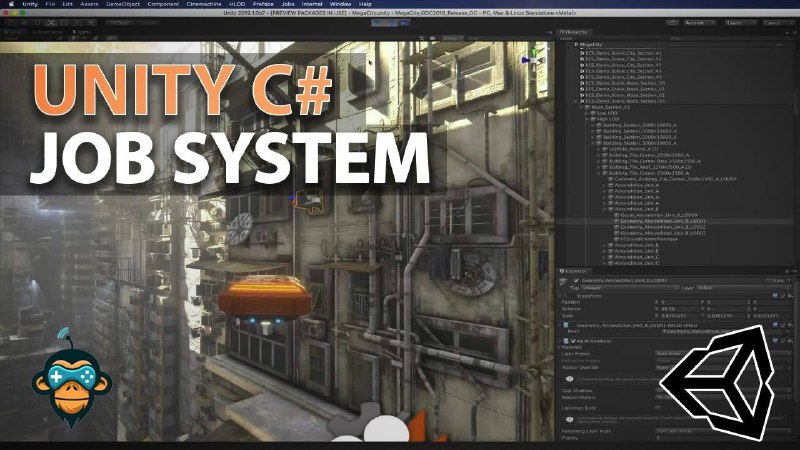The width and height of the screenshot is (800, 450).
Task: Open the Apple menu
Action: (x=11, y=4)
